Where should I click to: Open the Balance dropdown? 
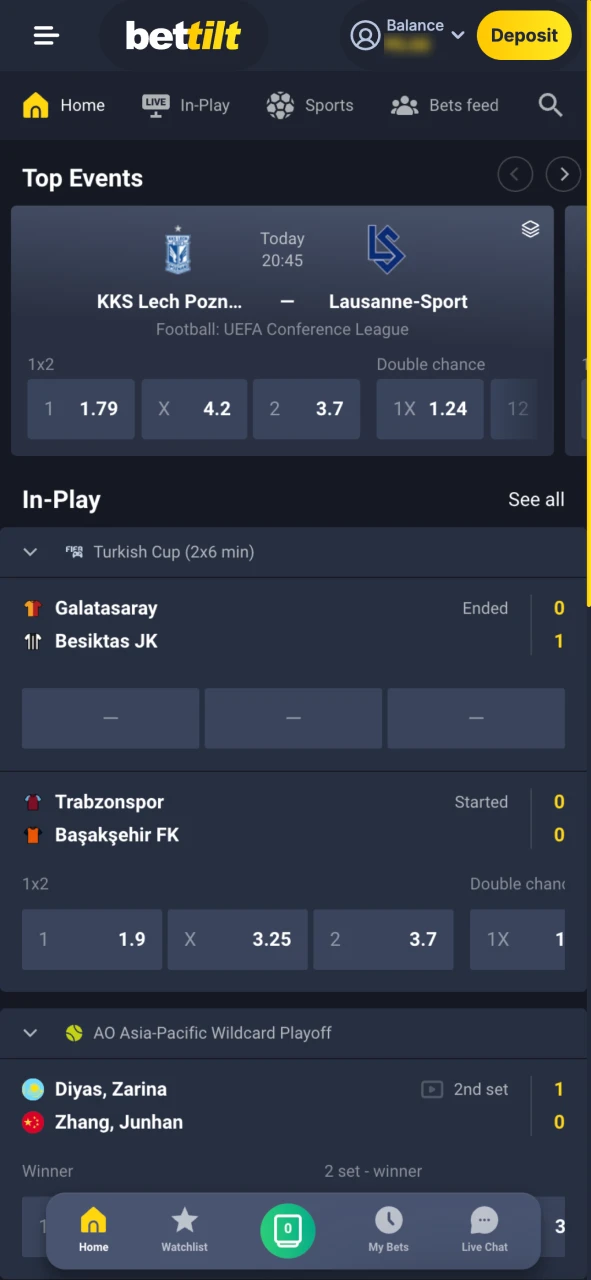click(x=458, y=35)
